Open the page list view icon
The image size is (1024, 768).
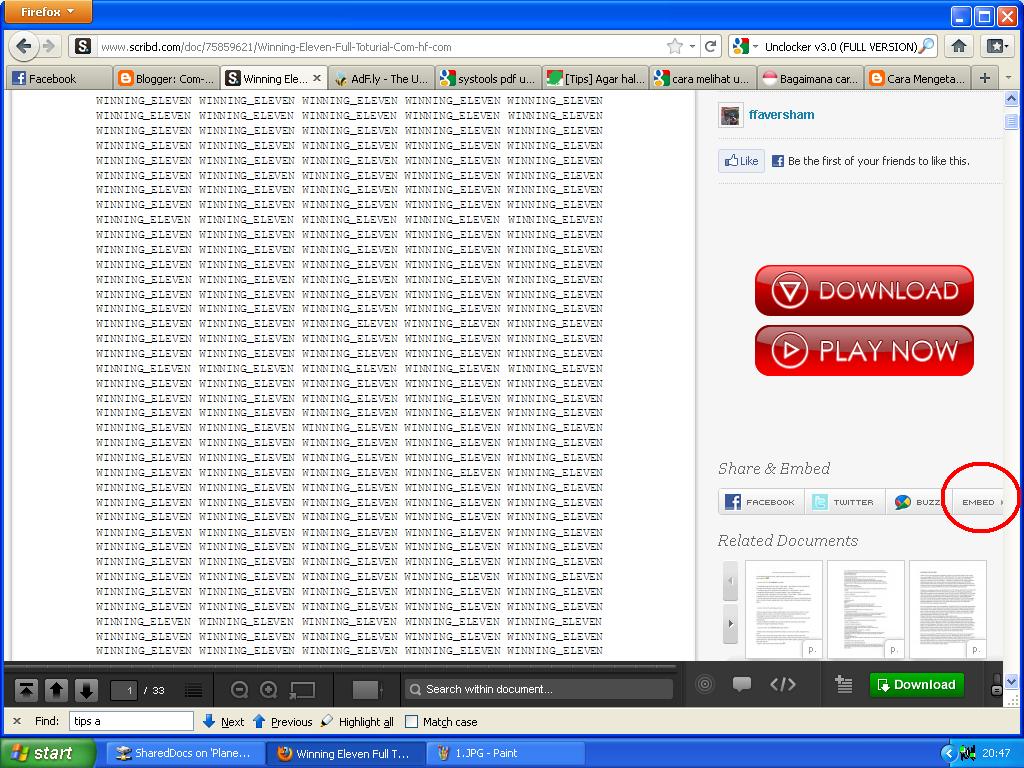[194, 690]
